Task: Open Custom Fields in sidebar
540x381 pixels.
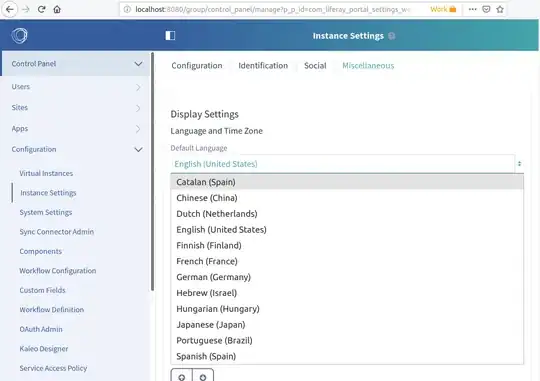Action: pyautogui.click(x=42, y=290)
